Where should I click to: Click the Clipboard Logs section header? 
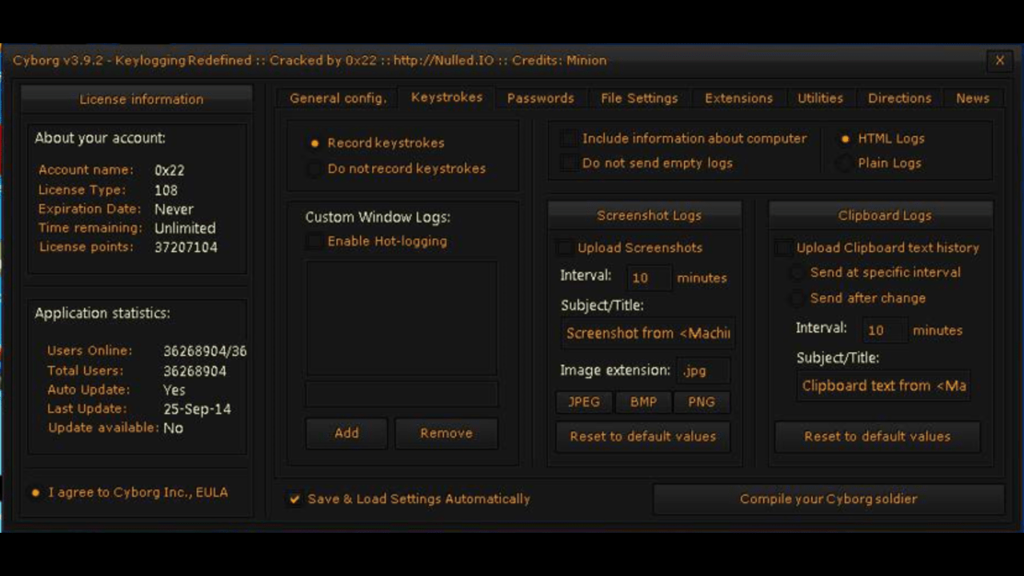coord(881,216)
